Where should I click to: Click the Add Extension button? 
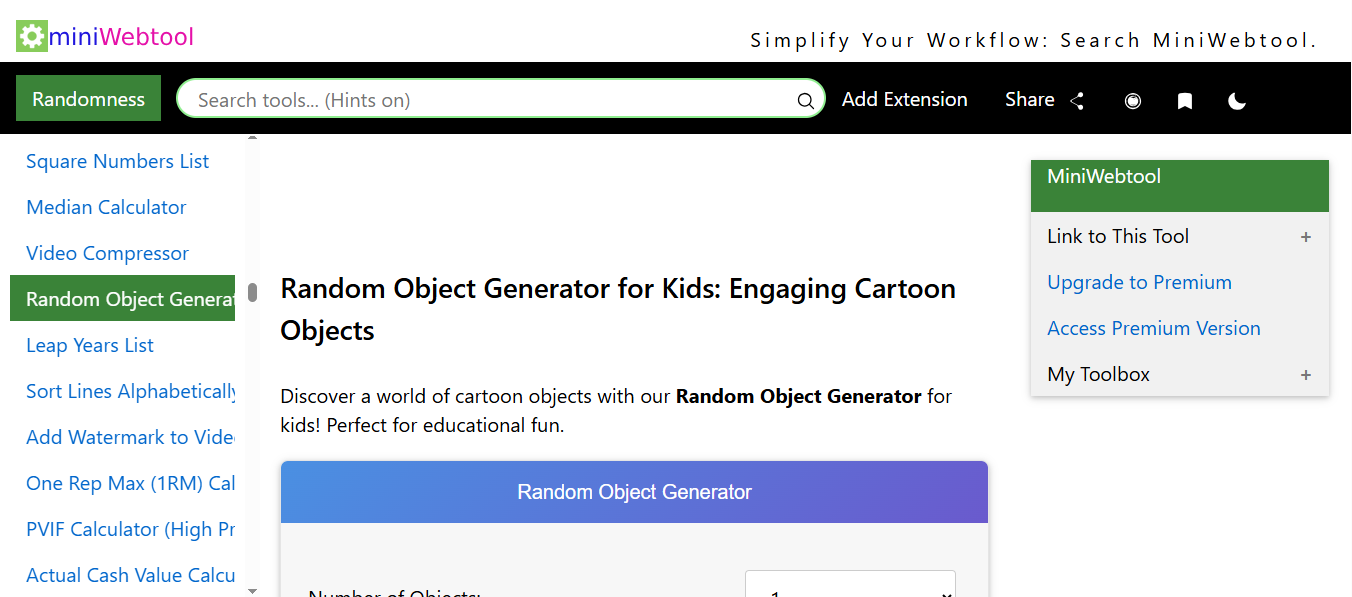point(904,99)
